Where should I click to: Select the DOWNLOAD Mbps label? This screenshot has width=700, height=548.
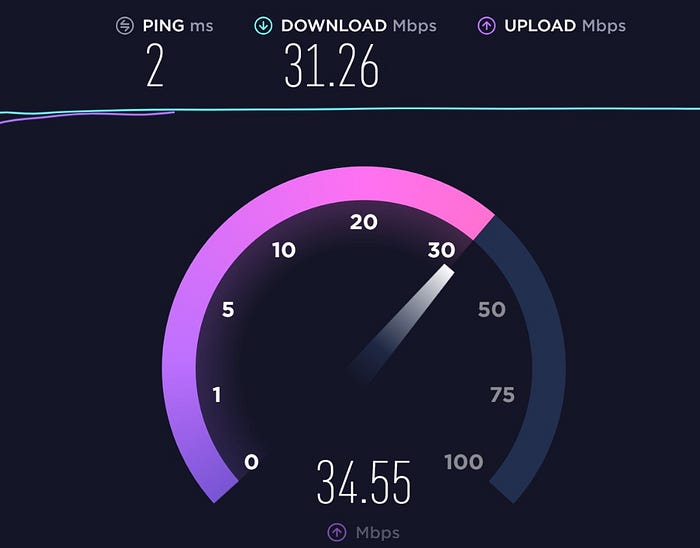point(358,25)
